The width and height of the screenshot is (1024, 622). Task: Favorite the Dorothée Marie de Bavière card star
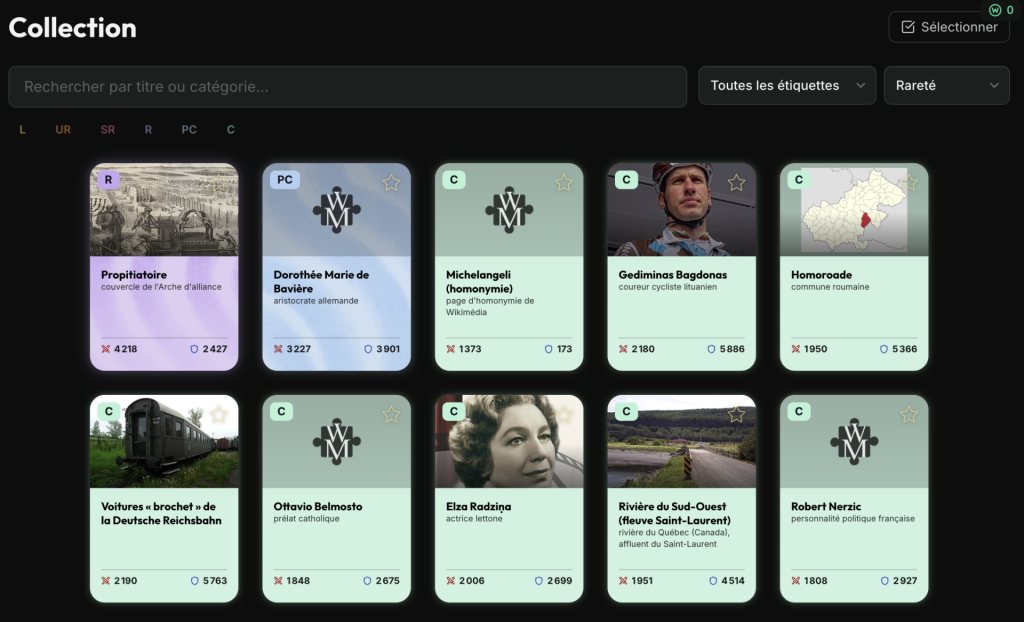[x=391, y=182]
